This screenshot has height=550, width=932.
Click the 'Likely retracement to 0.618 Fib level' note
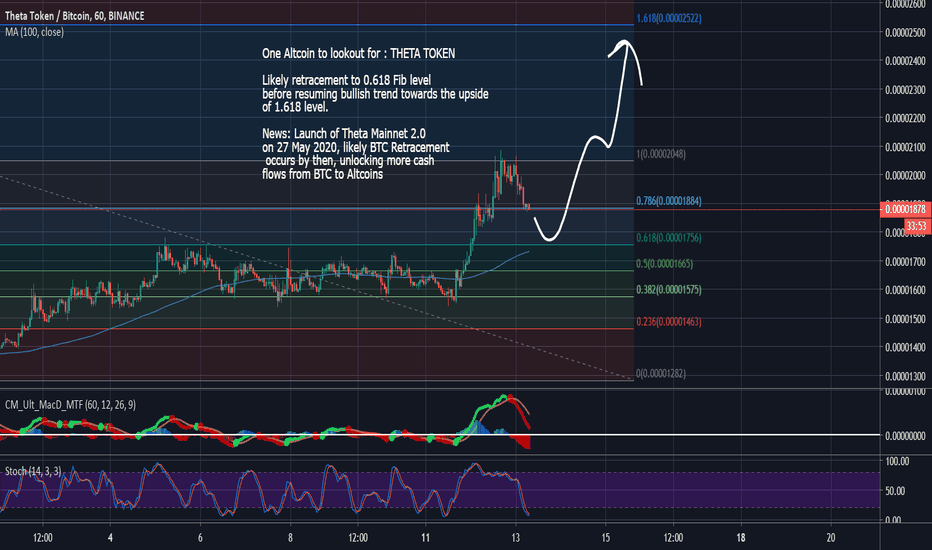point(375,94)
